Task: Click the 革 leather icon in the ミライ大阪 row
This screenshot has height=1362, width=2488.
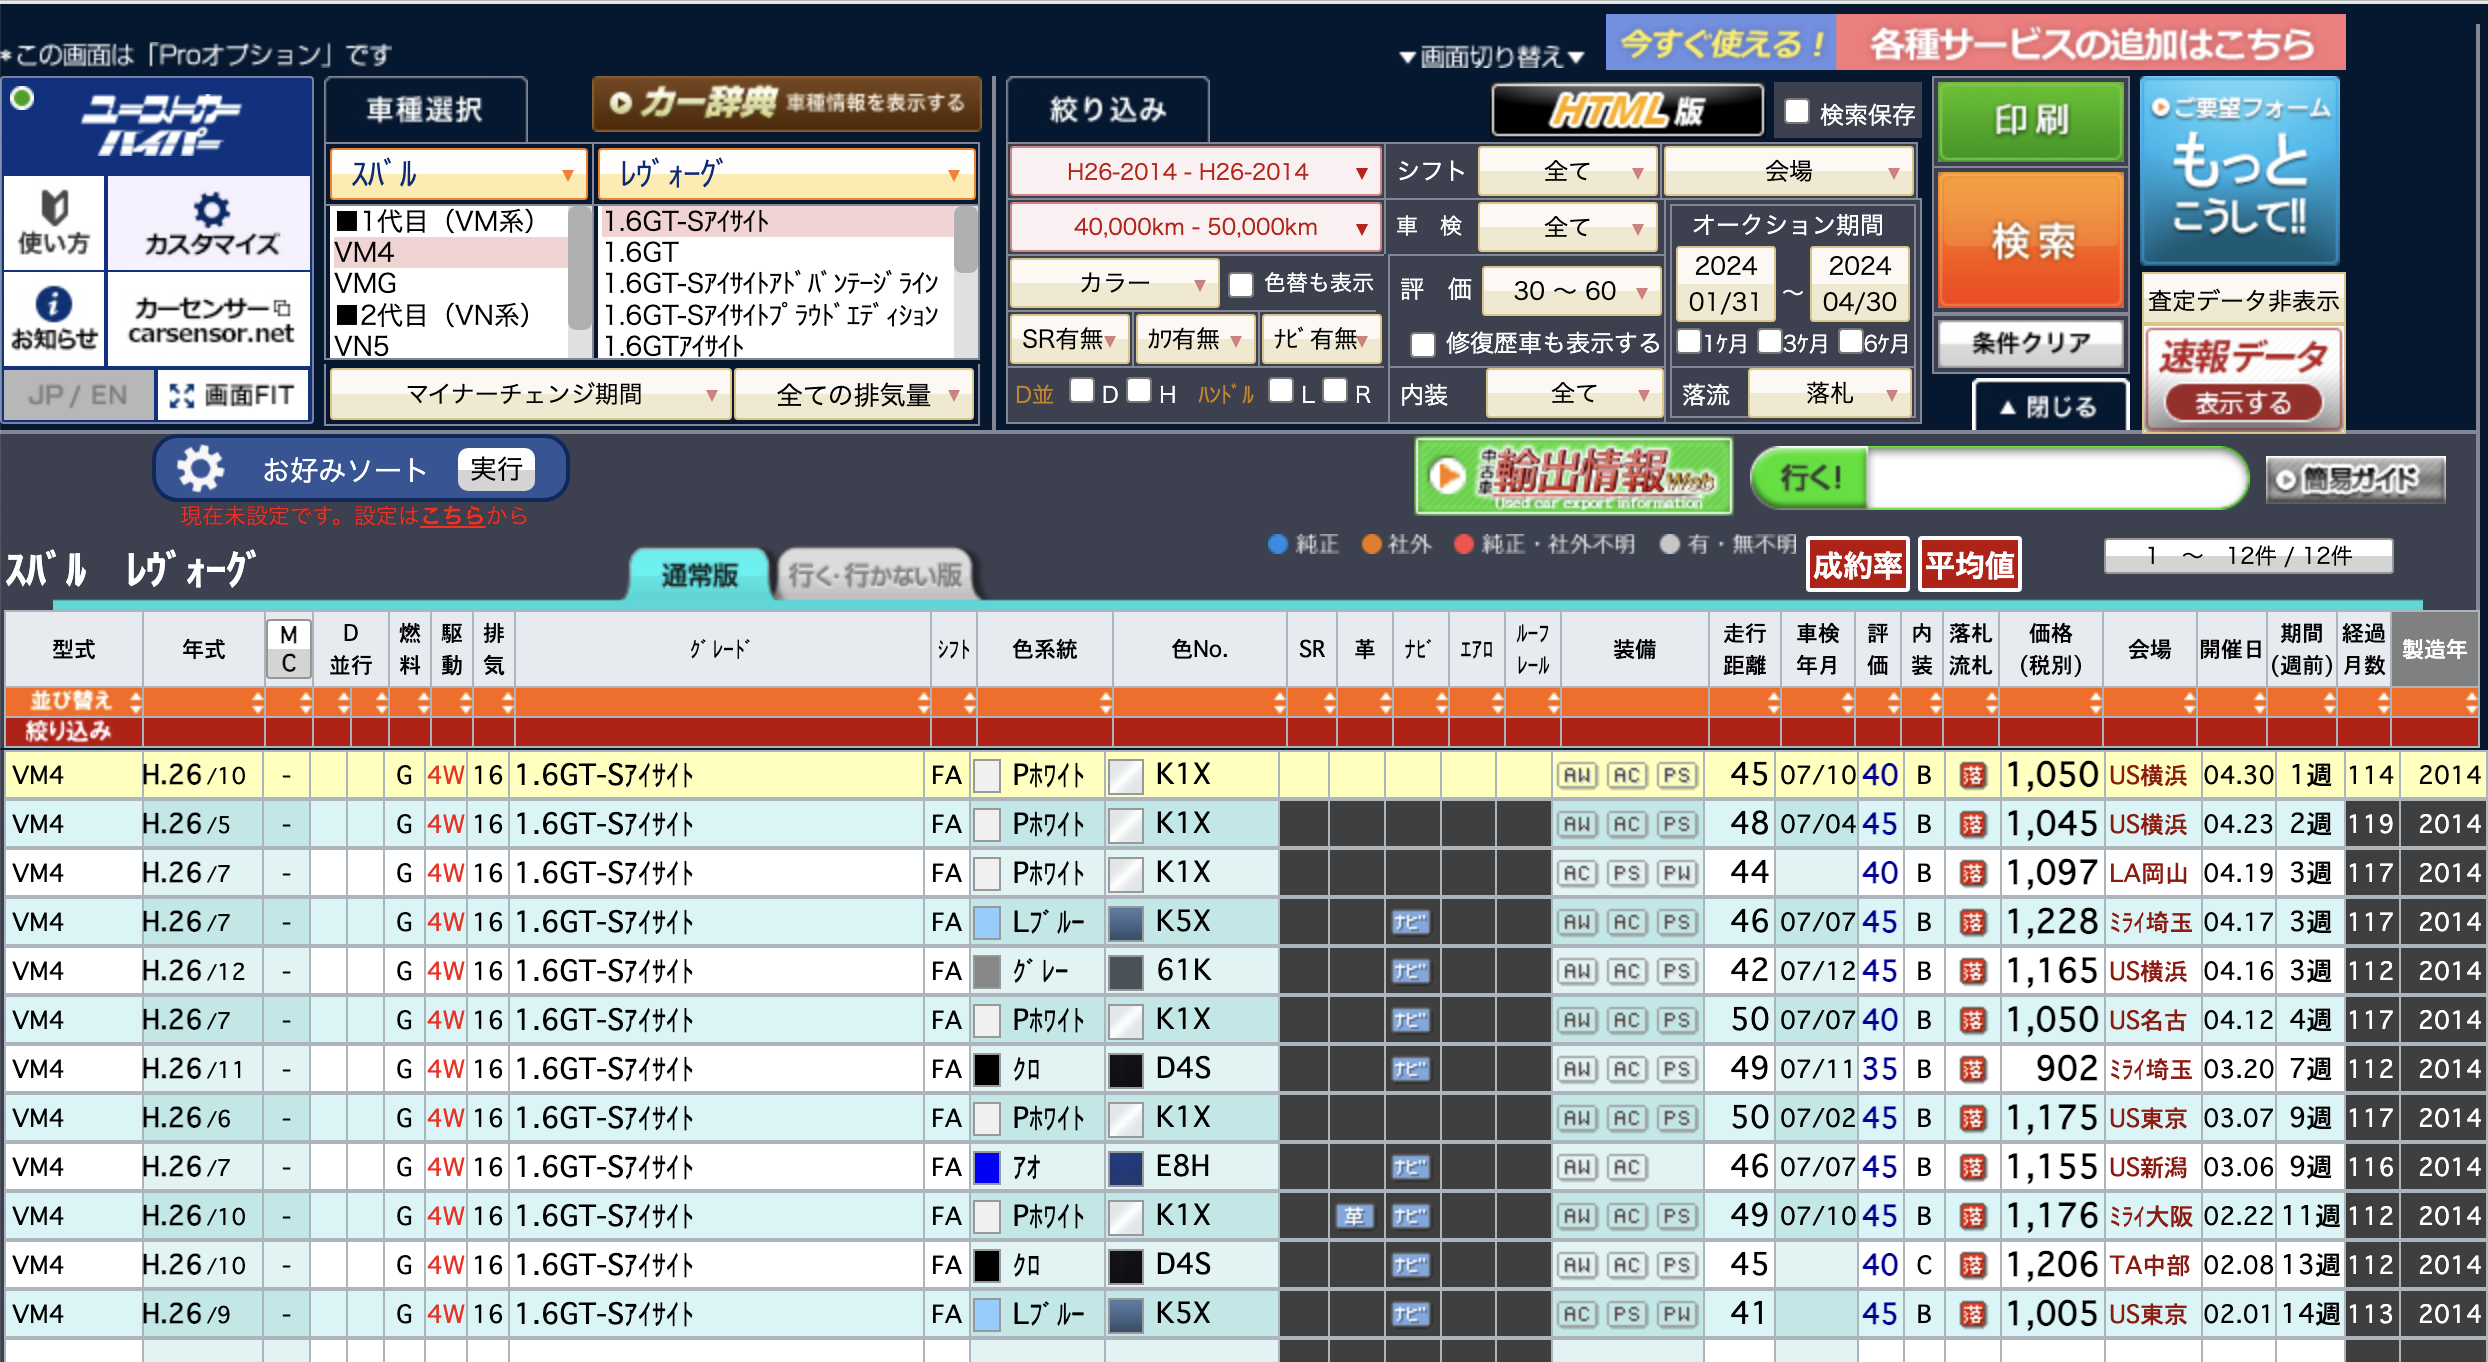Action: (1354, 1216)
